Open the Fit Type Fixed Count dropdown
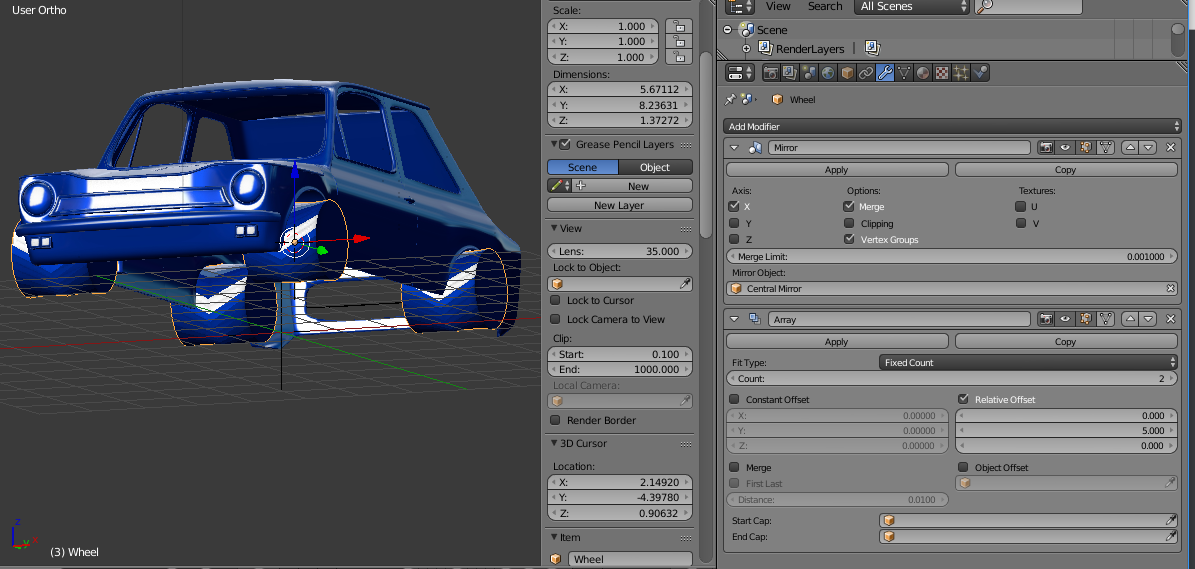This screenshot has height=569, width=1195. pyautogui.click(x=1029, y=363)
